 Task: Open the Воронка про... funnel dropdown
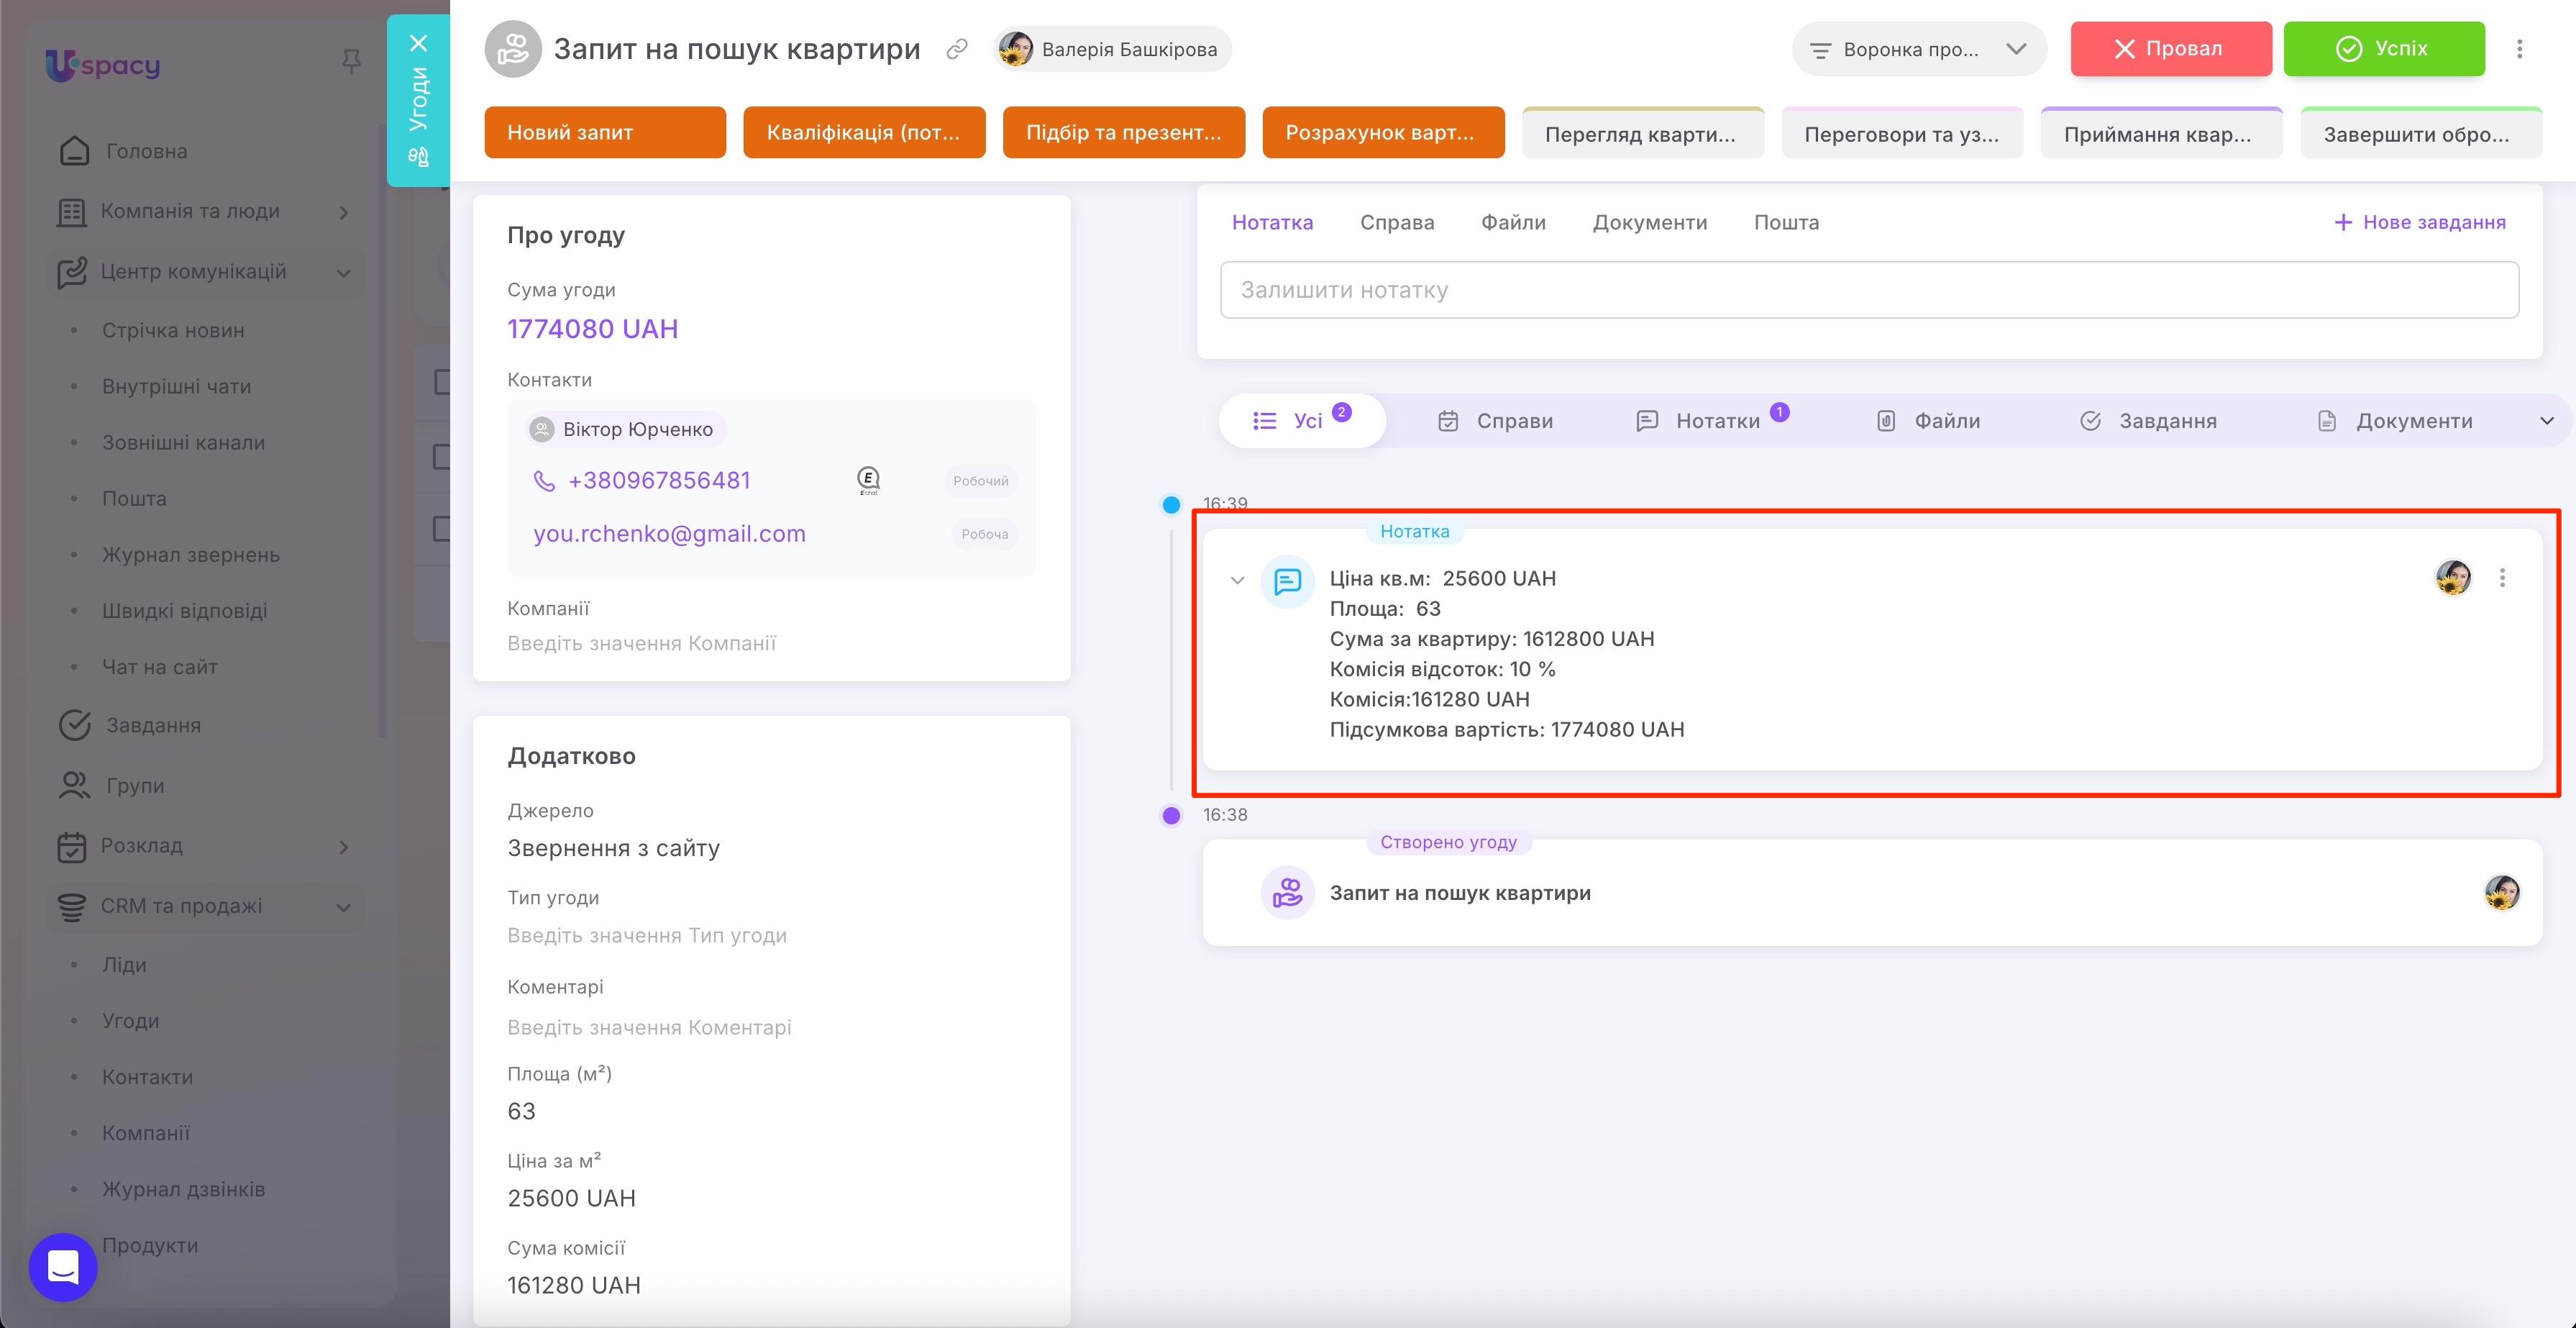point(1919,49)
